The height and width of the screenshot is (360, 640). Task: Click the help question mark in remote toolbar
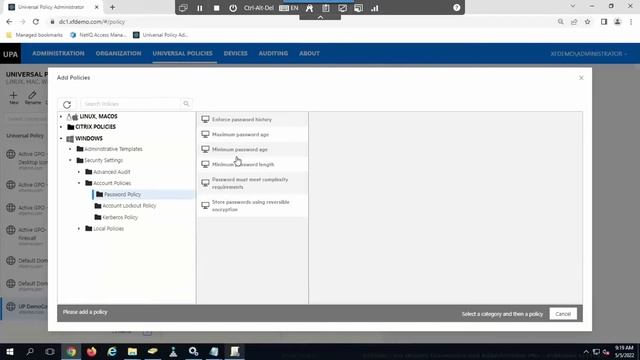pyautogui.click(x=456, y=8)
